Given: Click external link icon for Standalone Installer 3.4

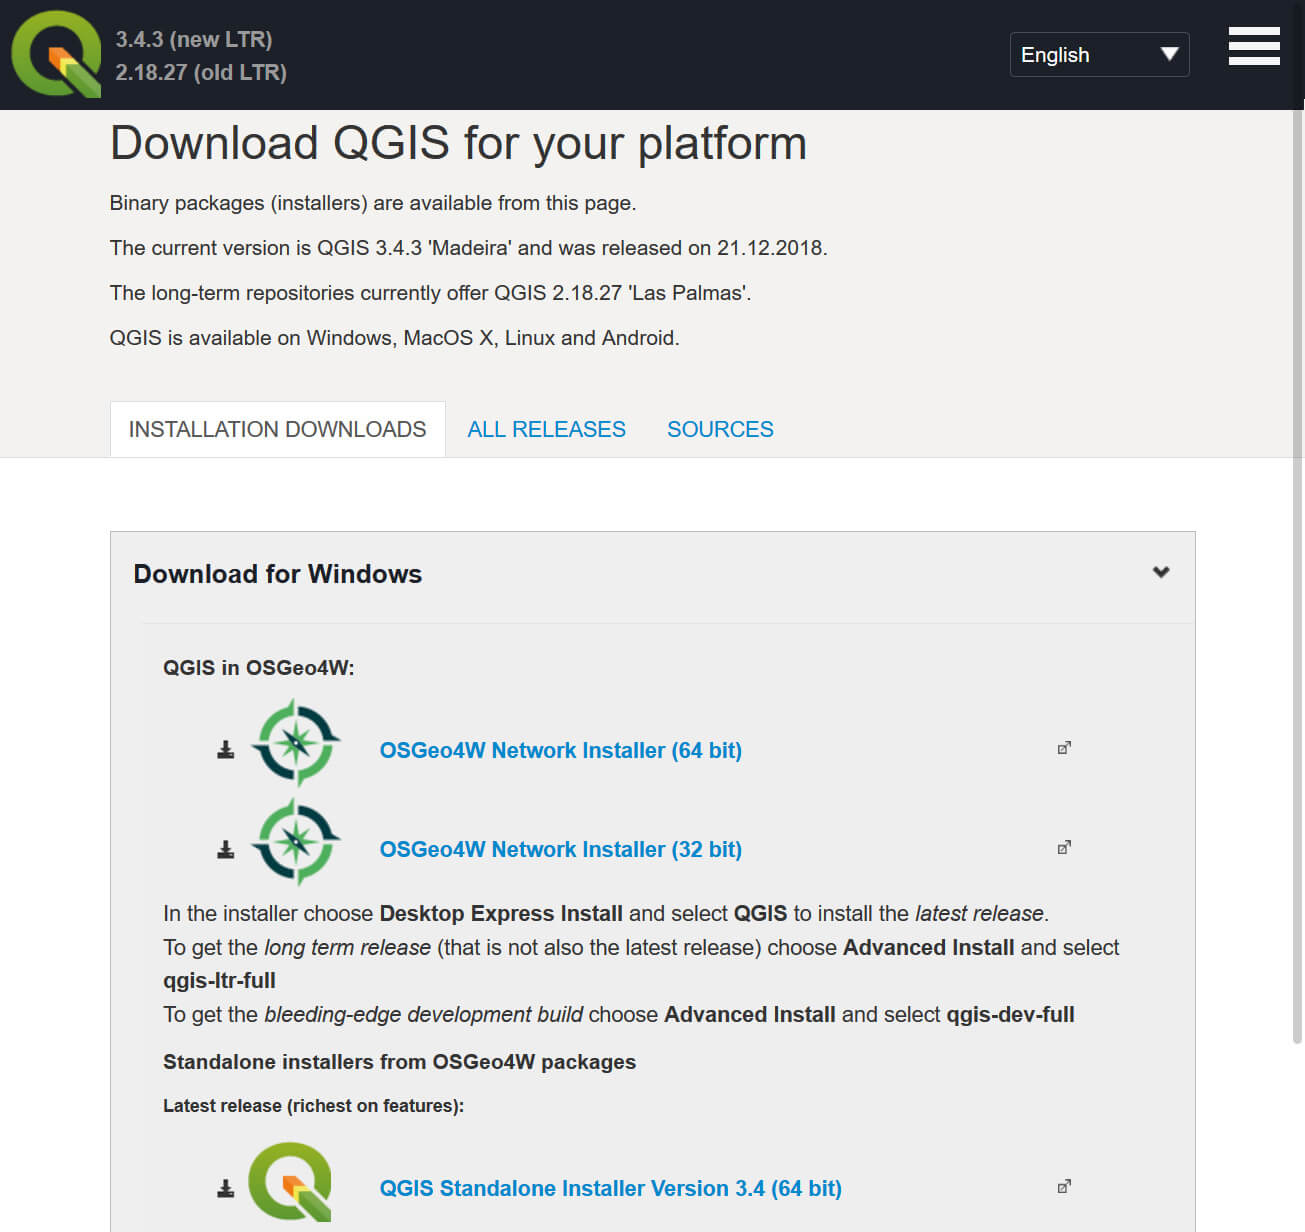Looking at the screenshot, I should 1064,1186.
